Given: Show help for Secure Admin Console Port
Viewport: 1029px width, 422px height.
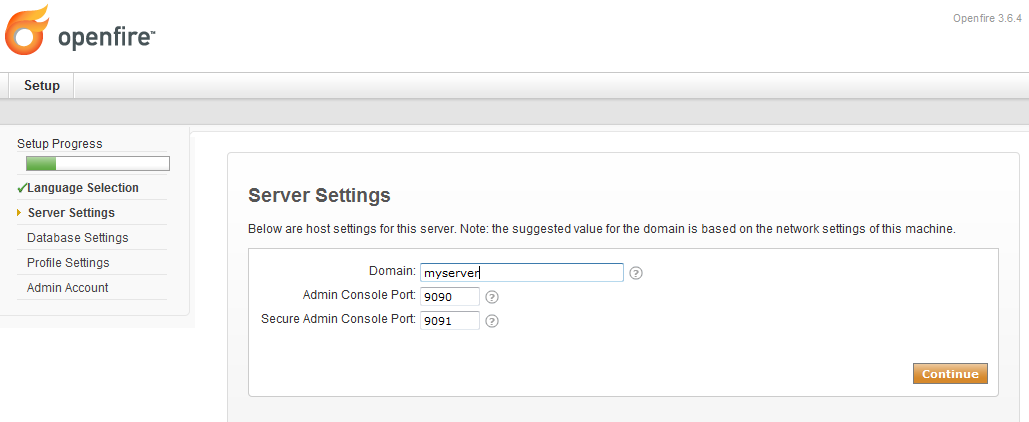Looking at the screenshot, I should (x=492, y=321).
